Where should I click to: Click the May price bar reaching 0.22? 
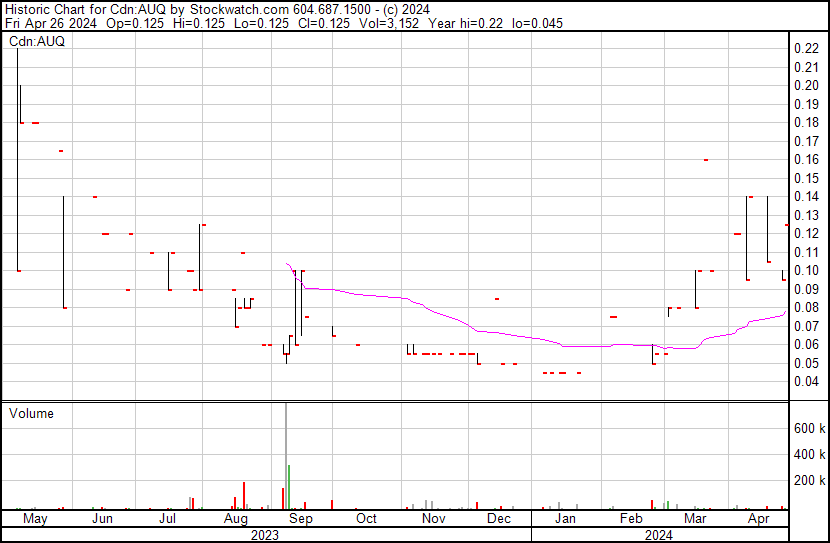point(17,160)
